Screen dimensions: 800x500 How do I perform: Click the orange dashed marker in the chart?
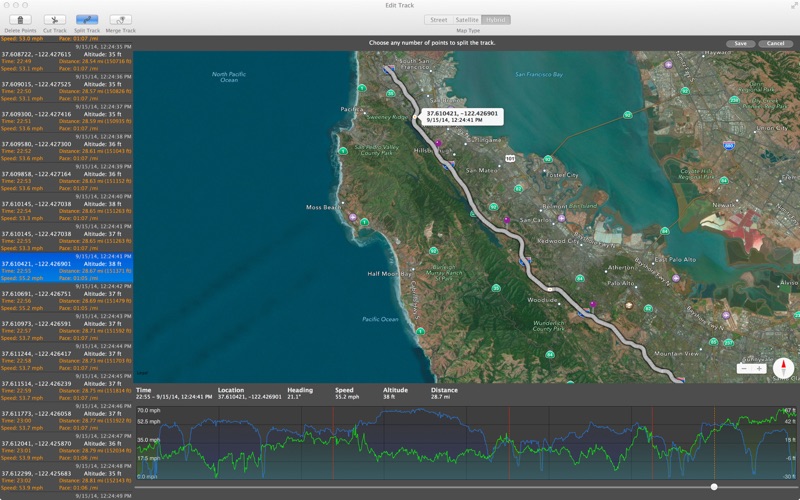click(x=714, y=443)
